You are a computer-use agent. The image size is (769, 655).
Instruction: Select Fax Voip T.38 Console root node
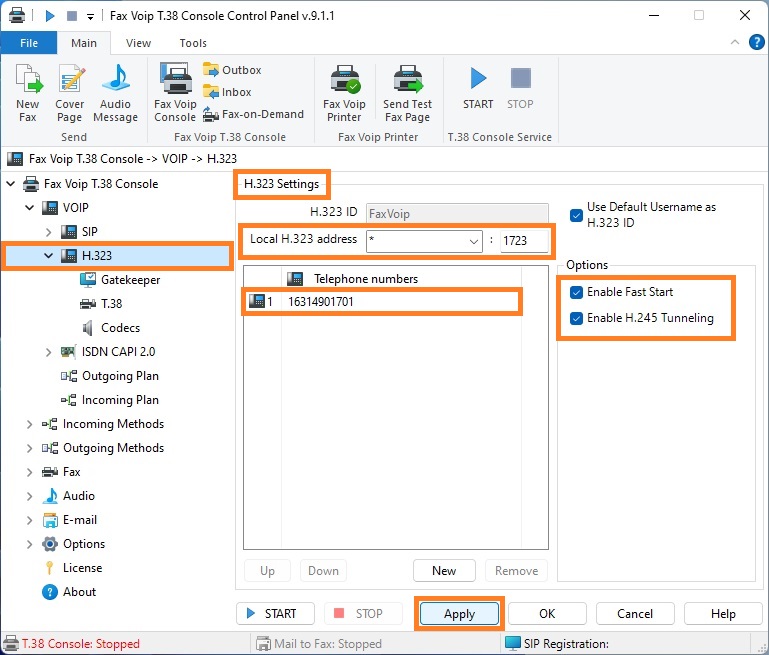[101, 184]
